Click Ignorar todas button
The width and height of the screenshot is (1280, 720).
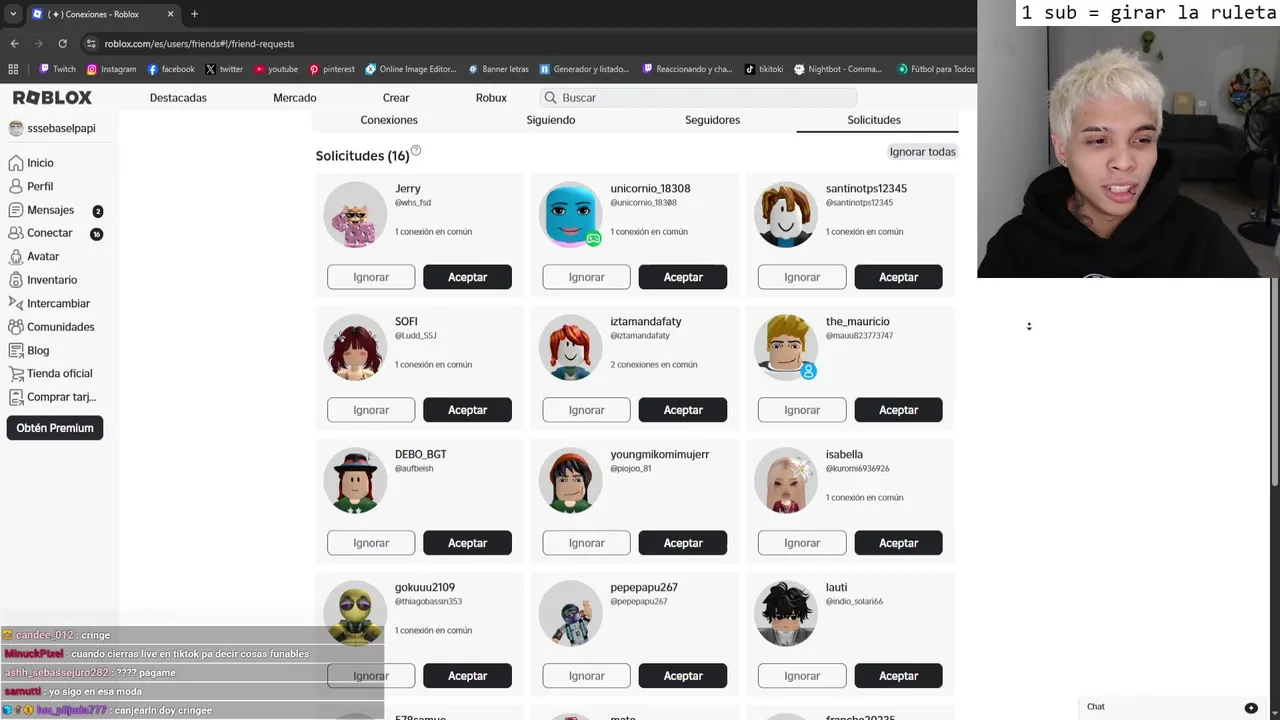click(923, 152)
